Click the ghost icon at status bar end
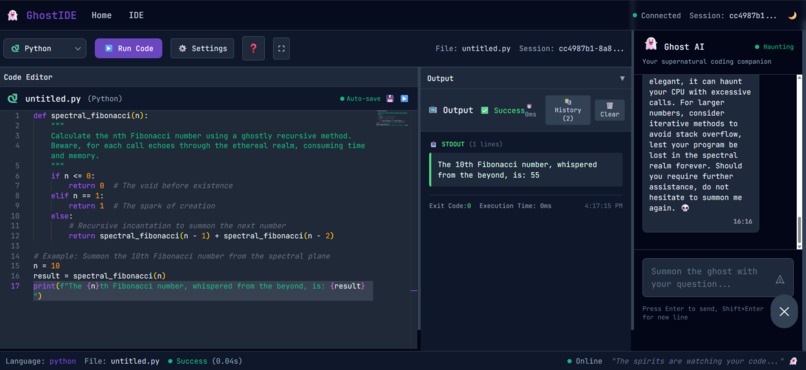Image resolution: width=806 pixels, height=370 pixels. [x=794, y=361]
